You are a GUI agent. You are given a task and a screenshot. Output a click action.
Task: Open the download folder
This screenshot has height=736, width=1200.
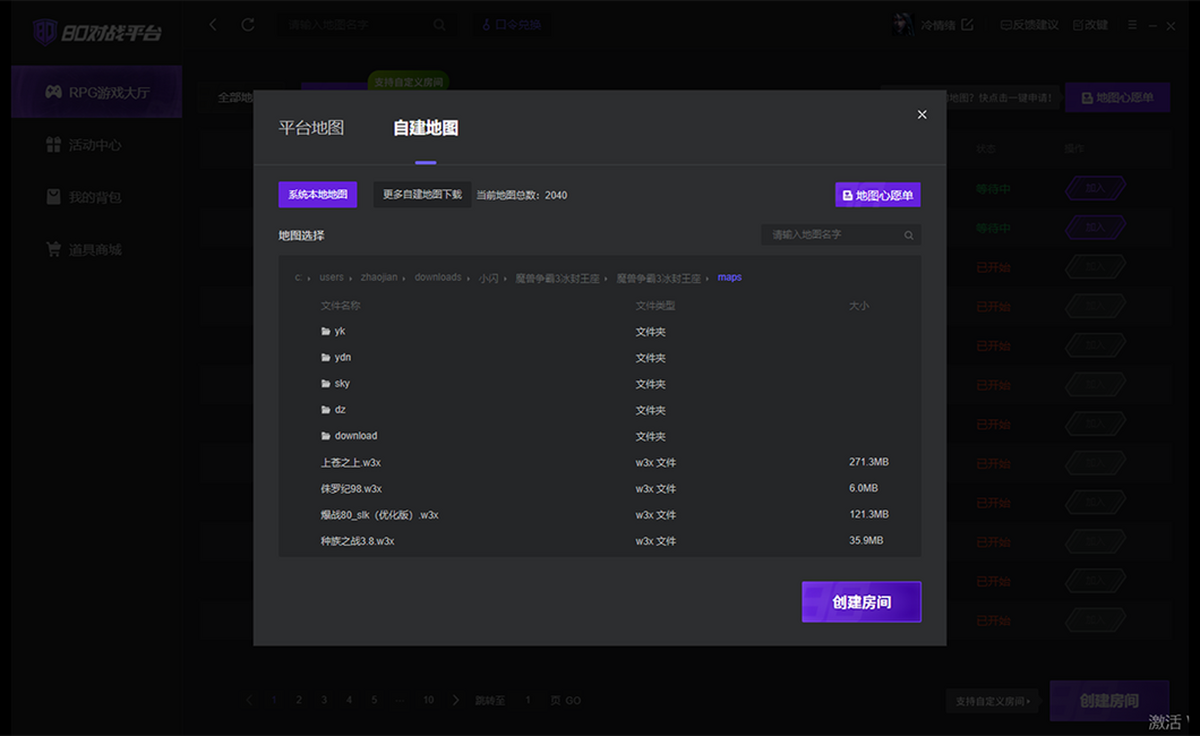tap(355, 436)
